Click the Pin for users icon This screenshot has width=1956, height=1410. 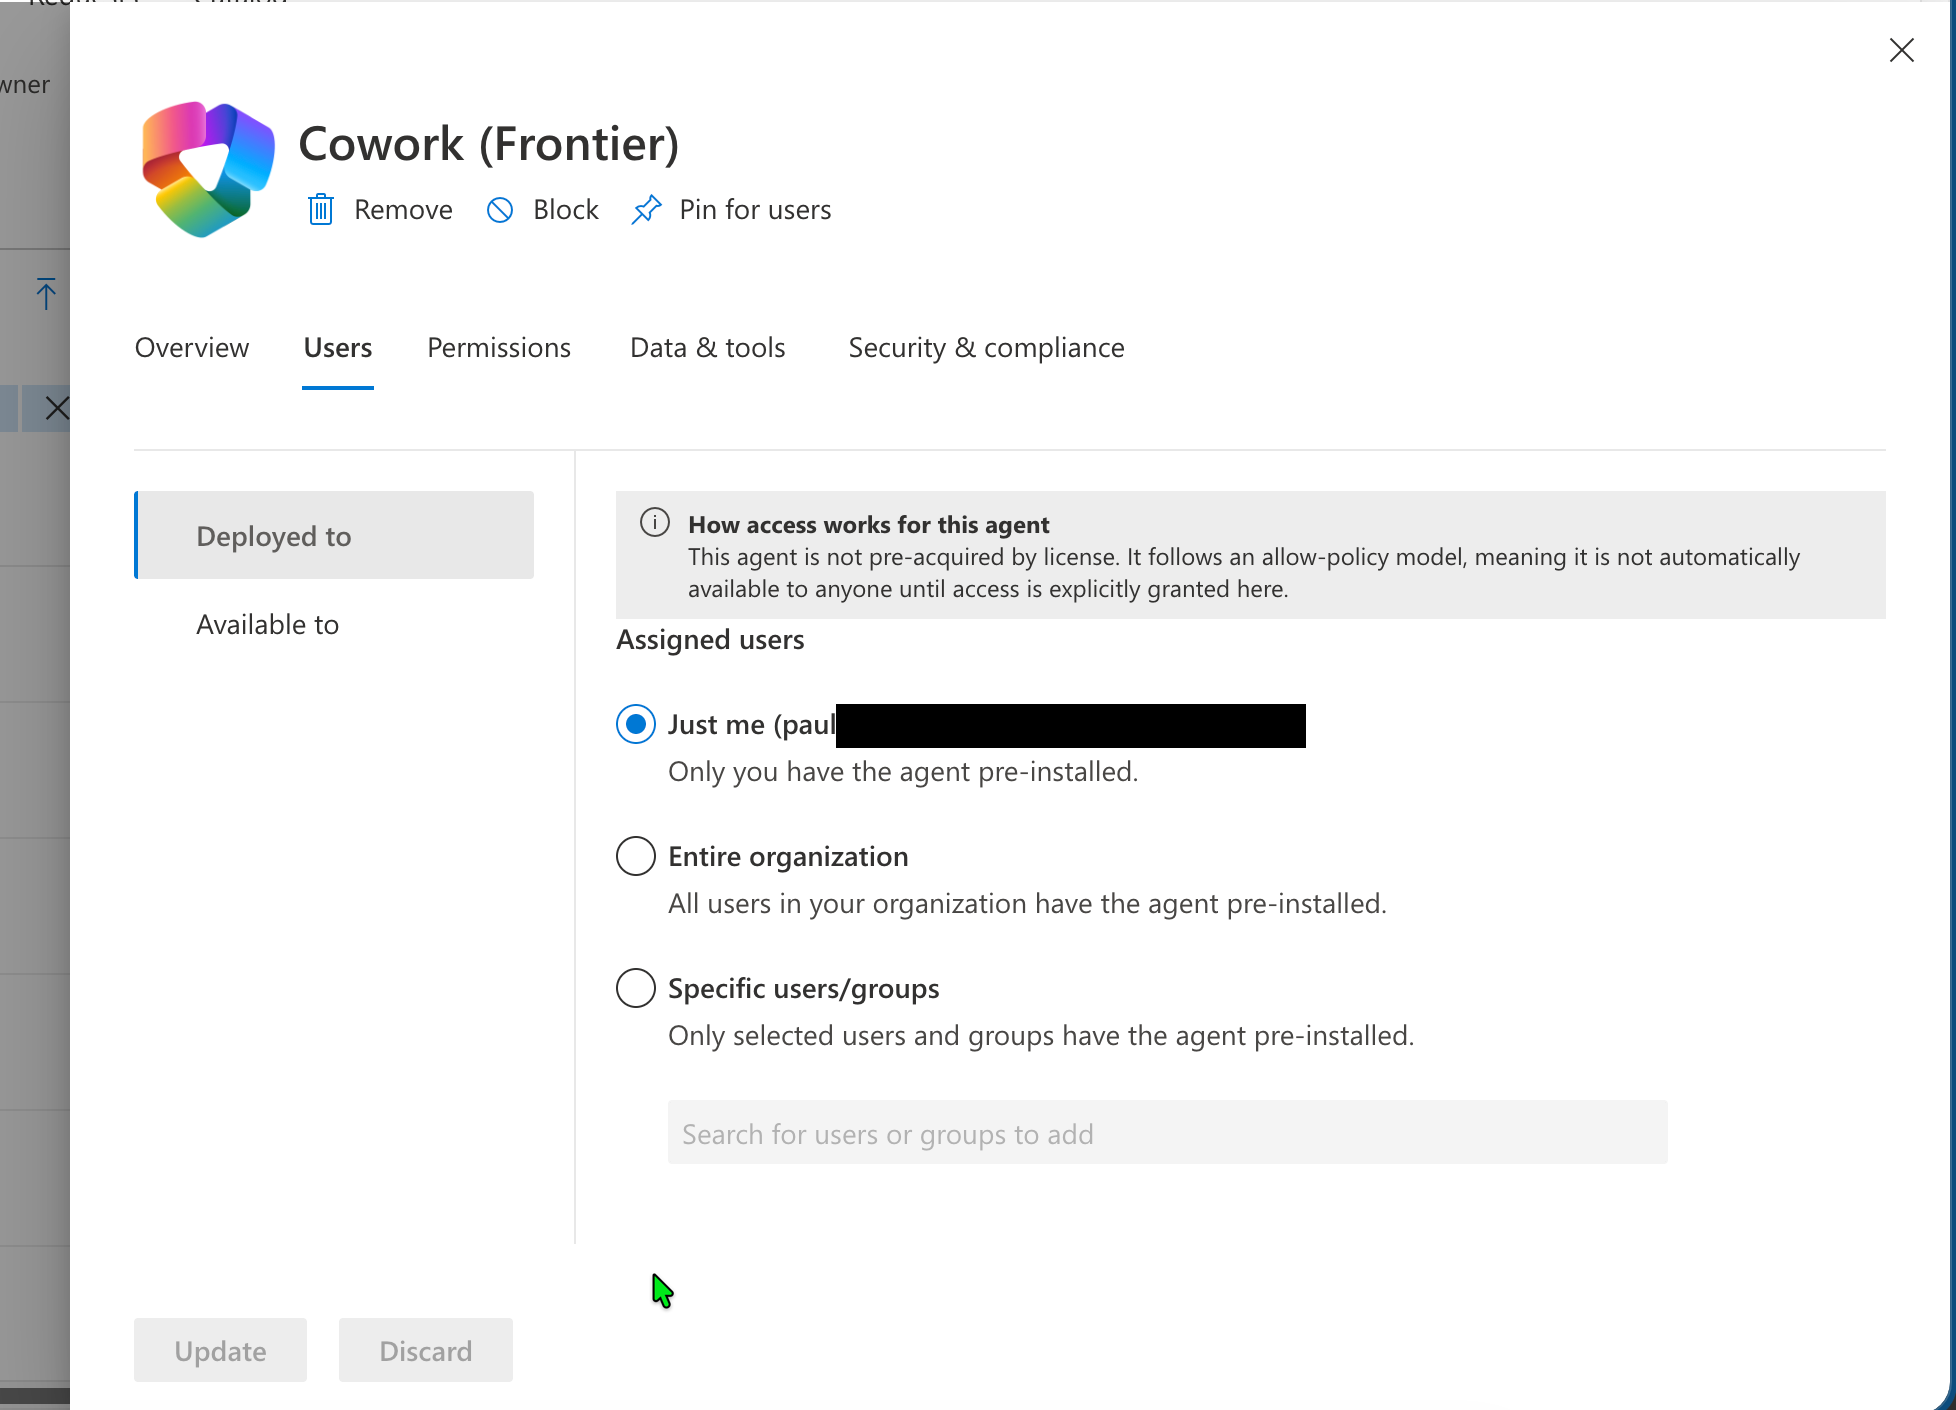pos(647,209)
